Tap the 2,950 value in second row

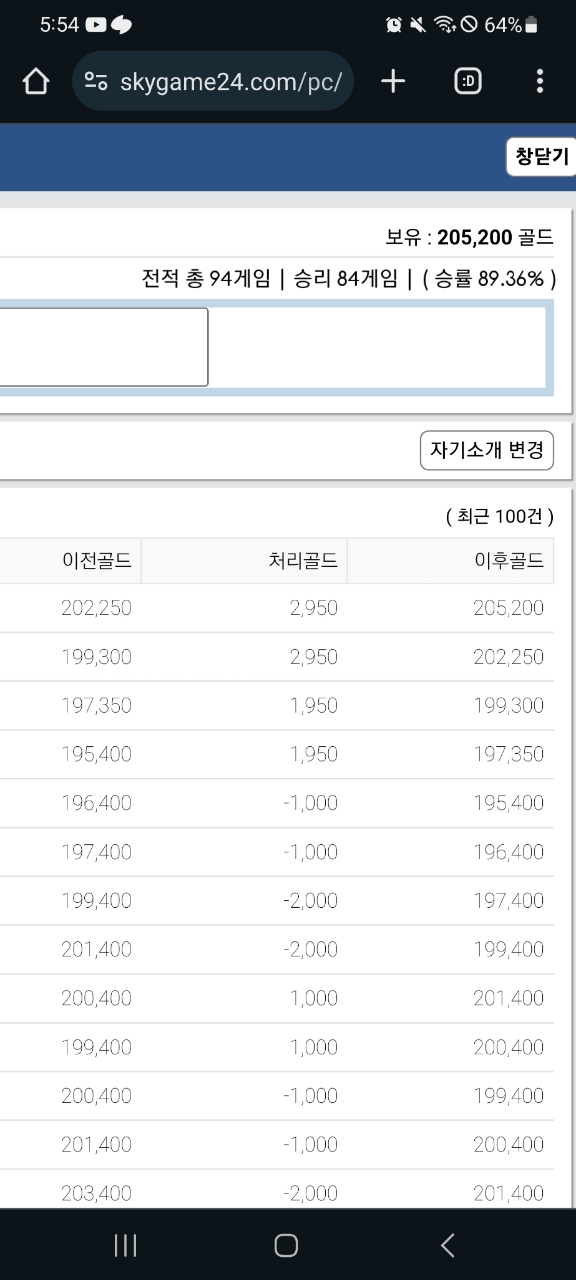point(313,657)
